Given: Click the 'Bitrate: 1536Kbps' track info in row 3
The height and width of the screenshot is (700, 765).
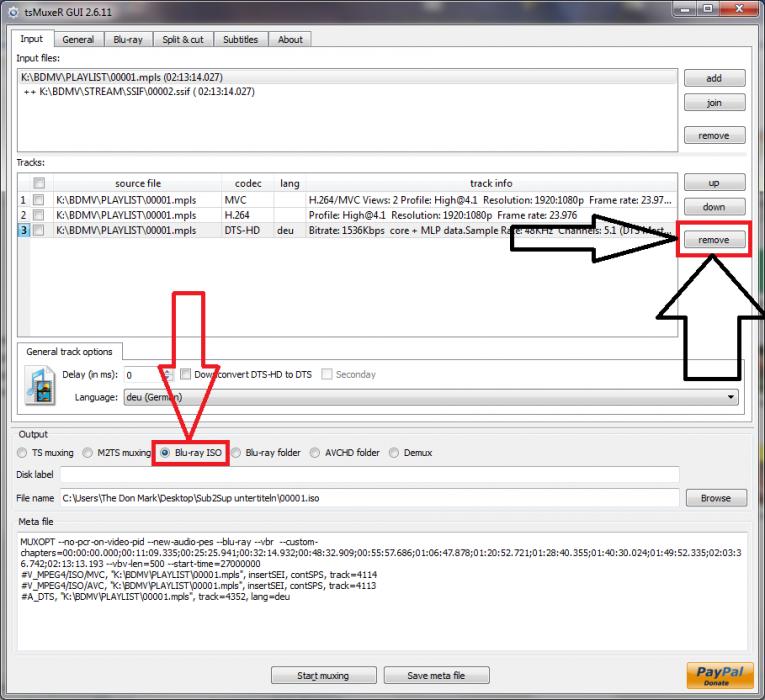Looking at the screenshot, I should click(x=491, y=230).
